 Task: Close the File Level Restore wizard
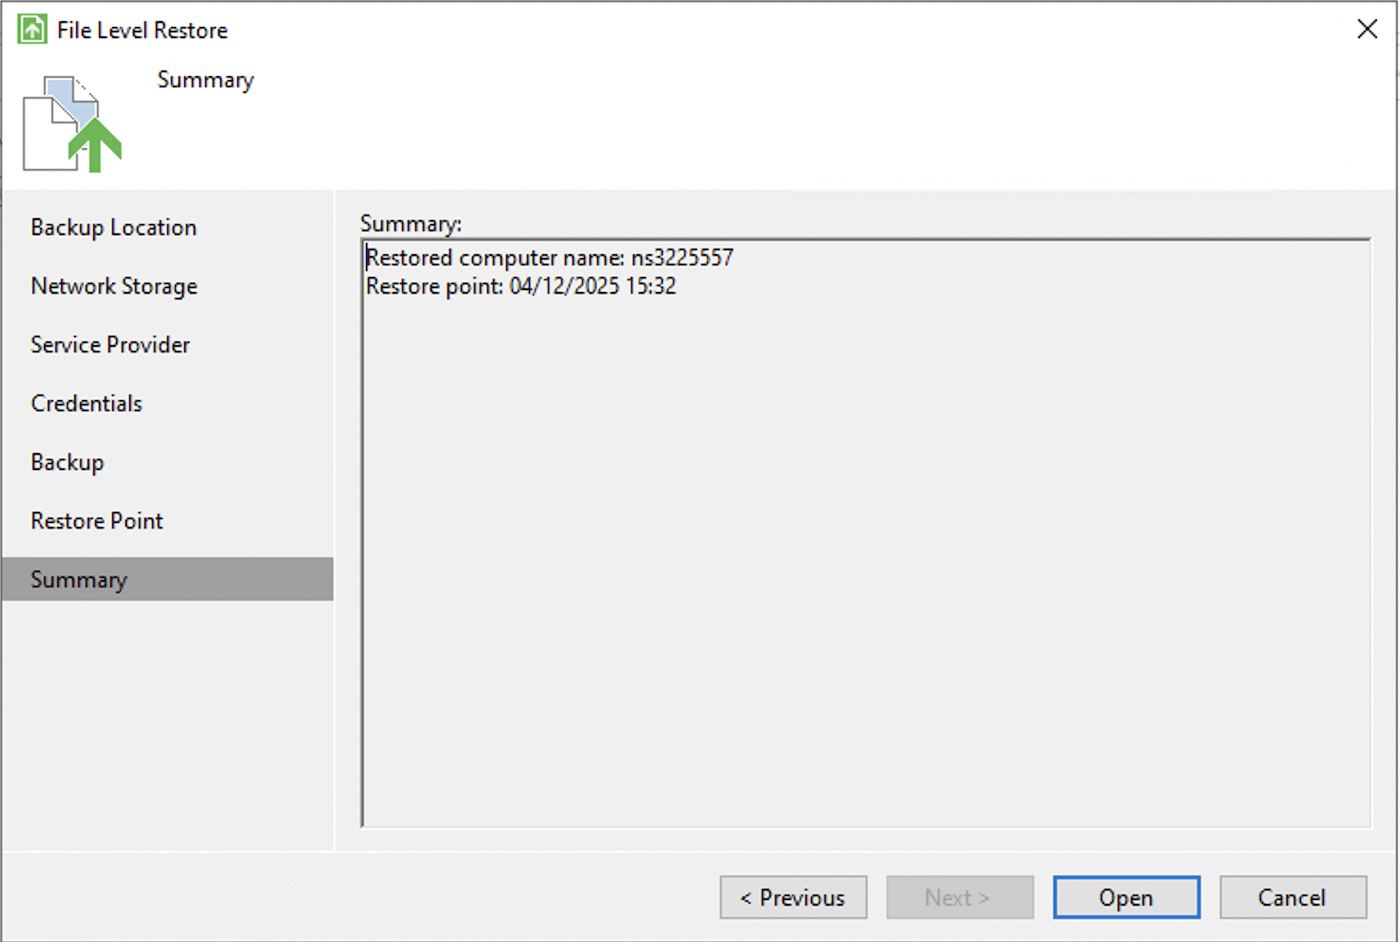pyautogui.click(x=1367, y=28)
